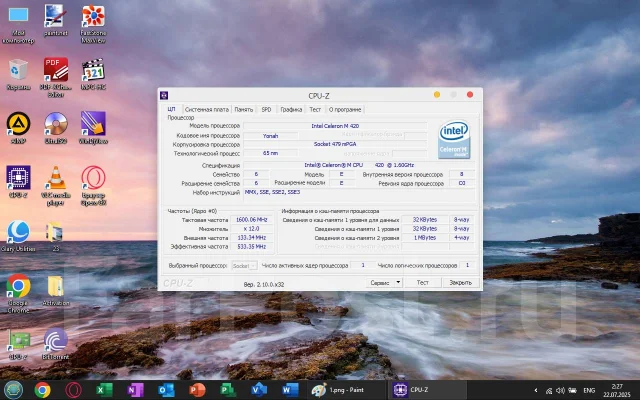Viewport: 640px width, 400px height.
Task: Launch OneNote from the taskbar
Action: 135,390
